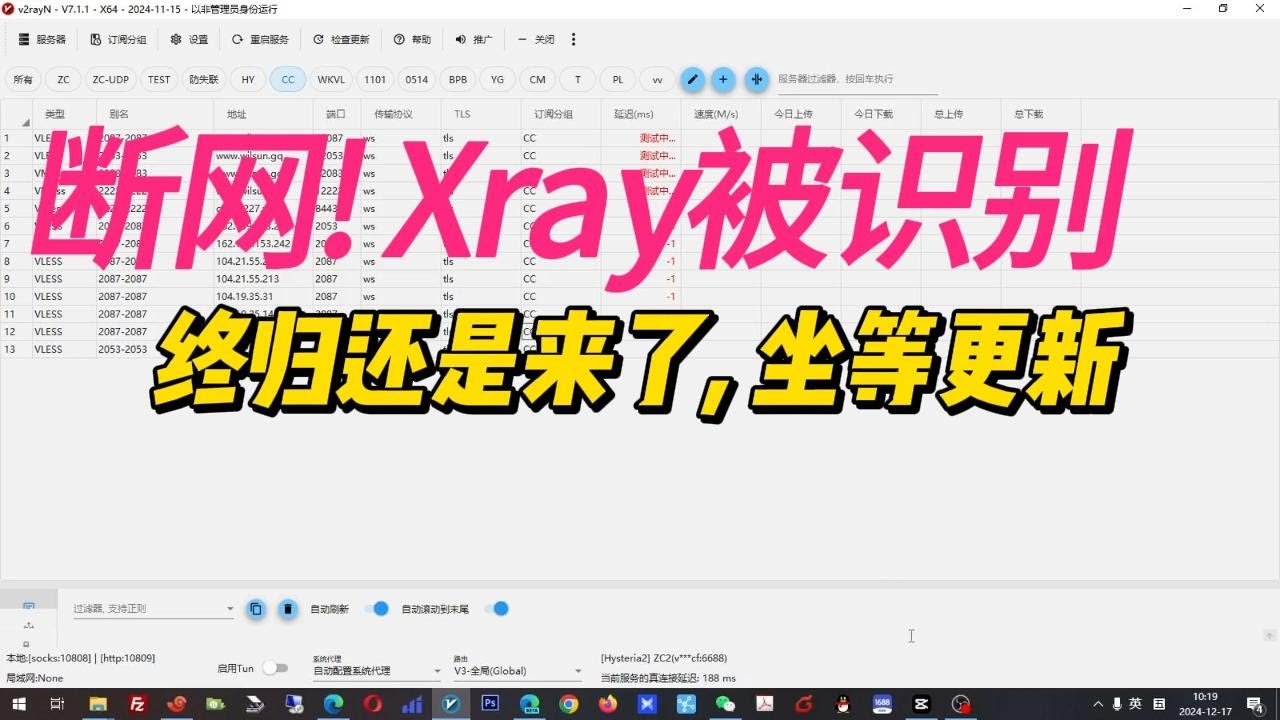Enable the 启用Tun switch
Image resolution: width=1280 pixels, height=720 pixels.
(275, 668)
